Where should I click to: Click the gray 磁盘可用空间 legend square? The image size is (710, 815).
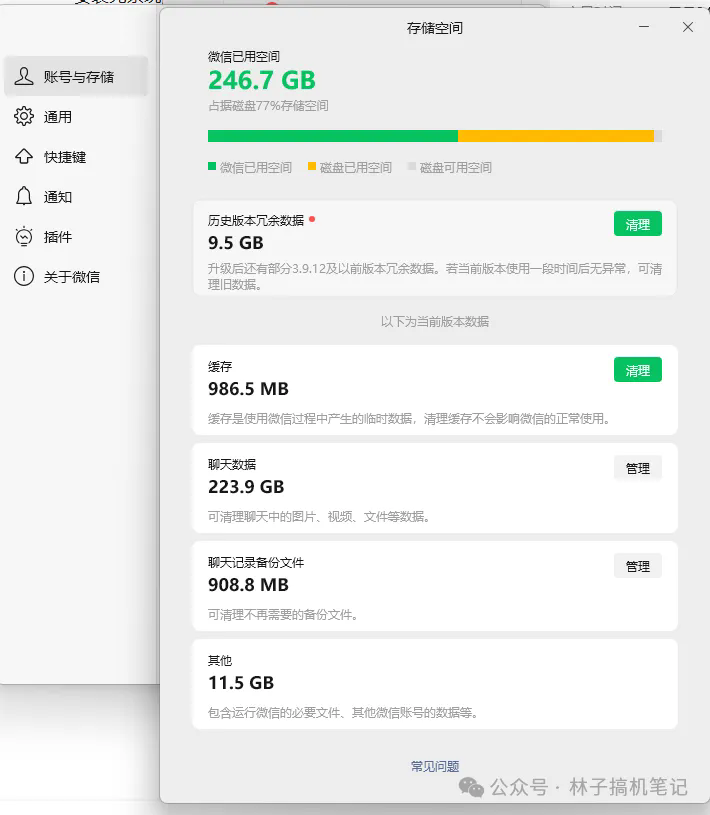(x=411, y=167)
